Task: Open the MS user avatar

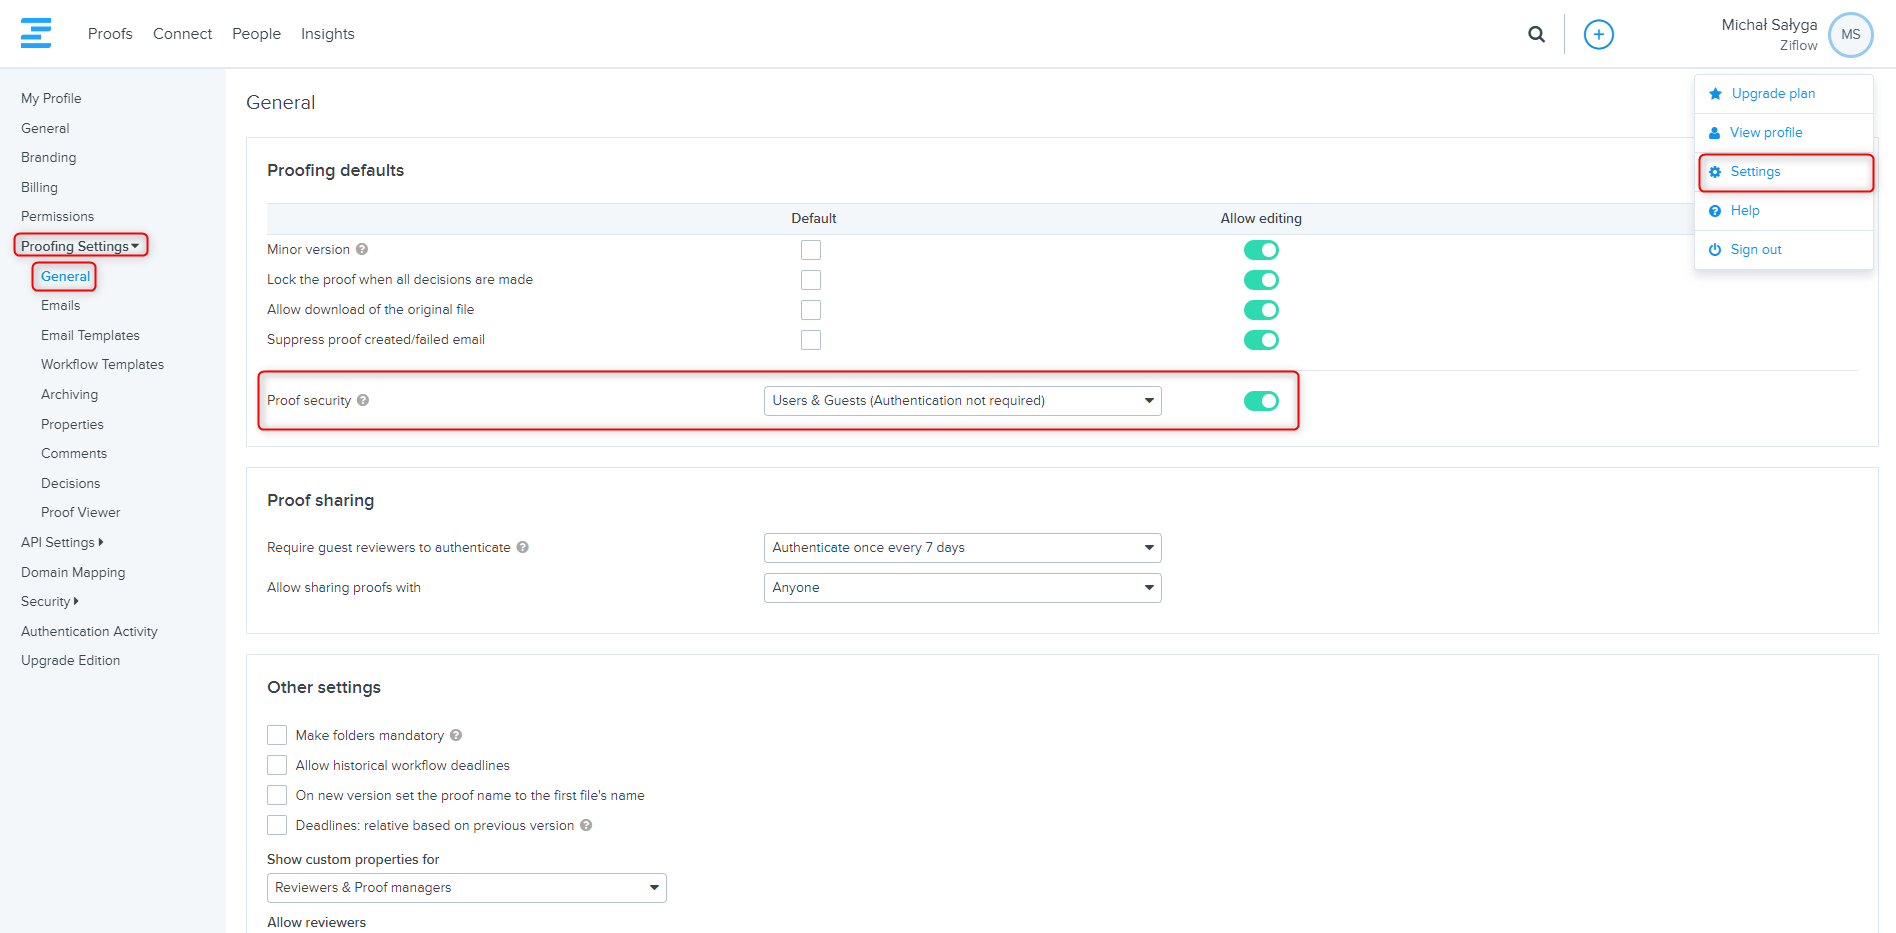Action: point(1850,34)
